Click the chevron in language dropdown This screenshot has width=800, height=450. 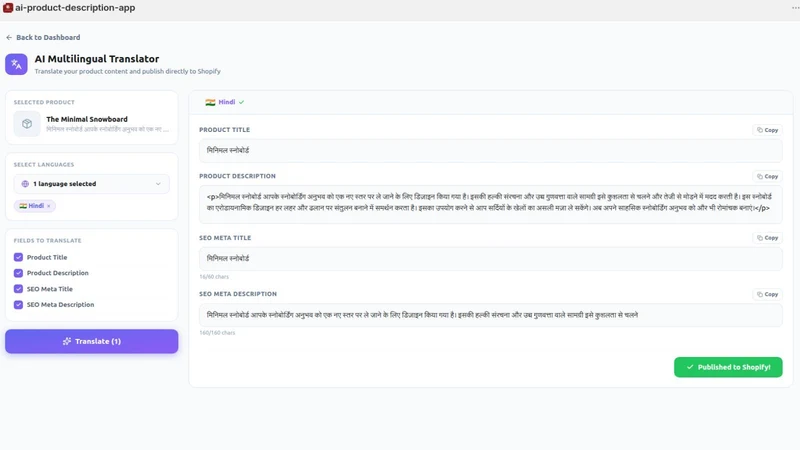158,184
